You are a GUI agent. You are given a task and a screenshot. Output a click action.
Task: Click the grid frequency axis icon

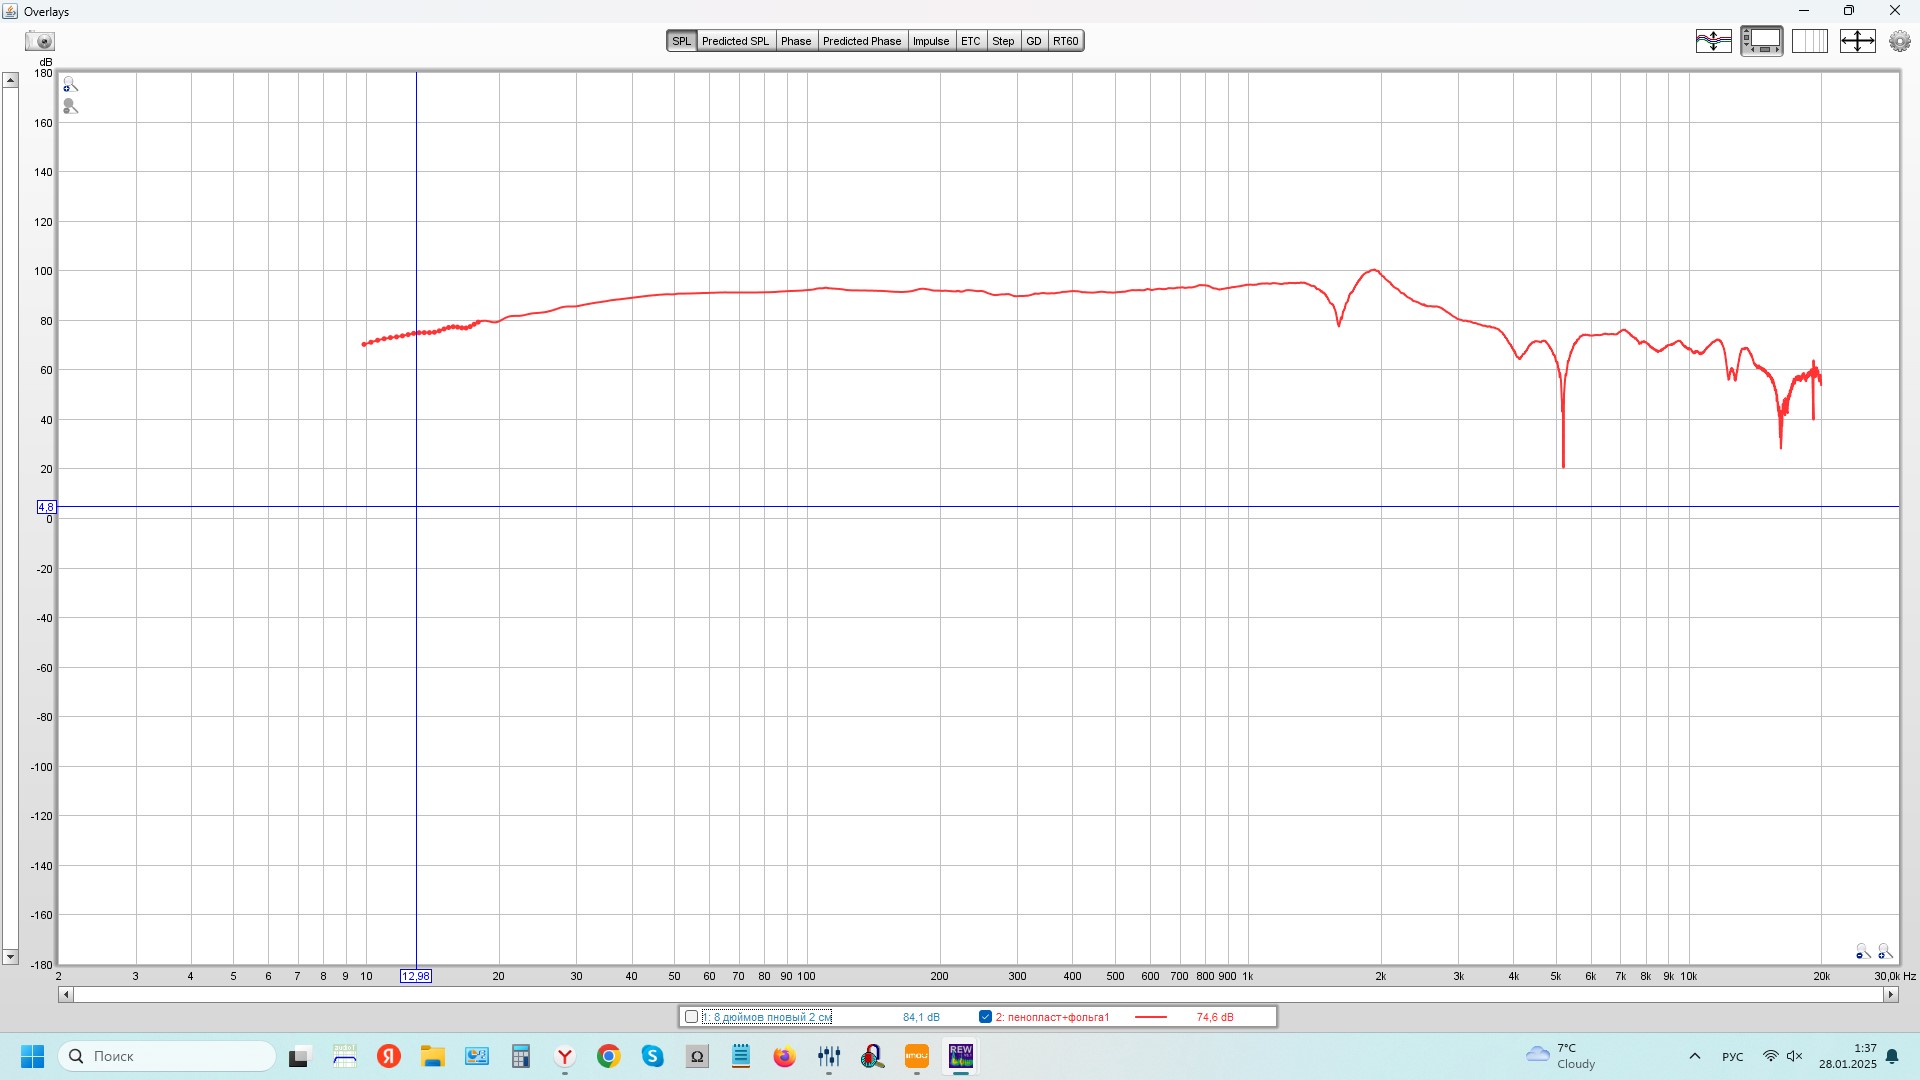tap(1809, 41)
